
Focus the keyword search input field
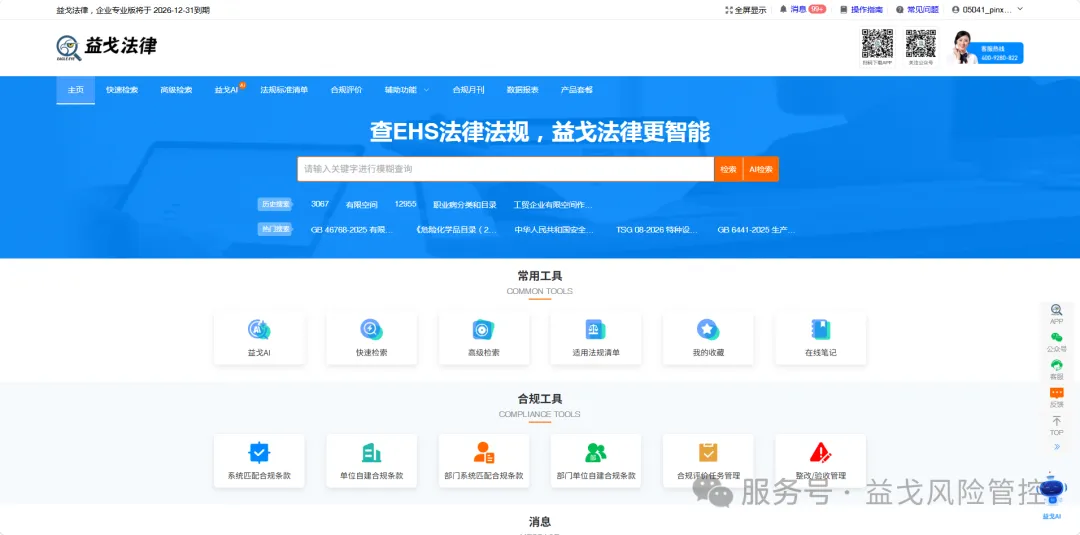506,169
